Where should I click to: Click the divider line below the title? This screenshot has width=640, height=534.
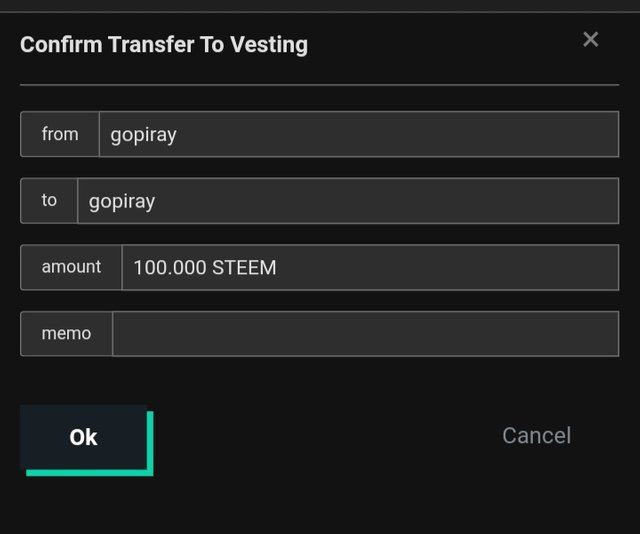tap(319, 85)
